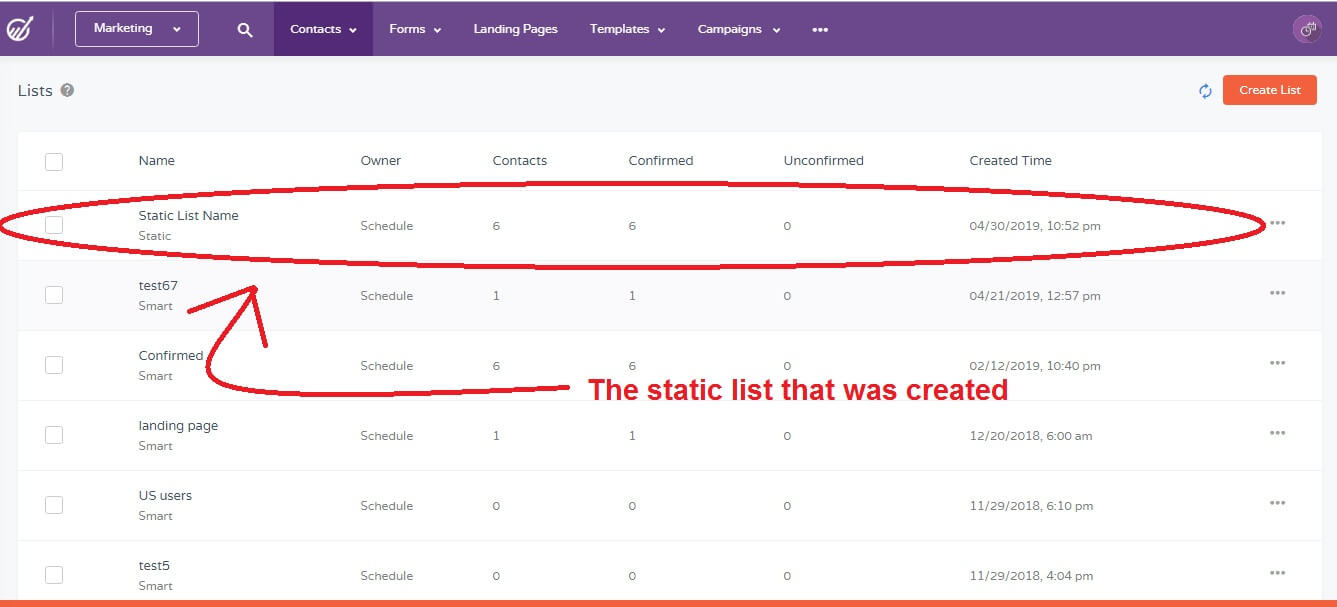
Task: Open the actions menu for test67 list
Action: [1277, 293]
